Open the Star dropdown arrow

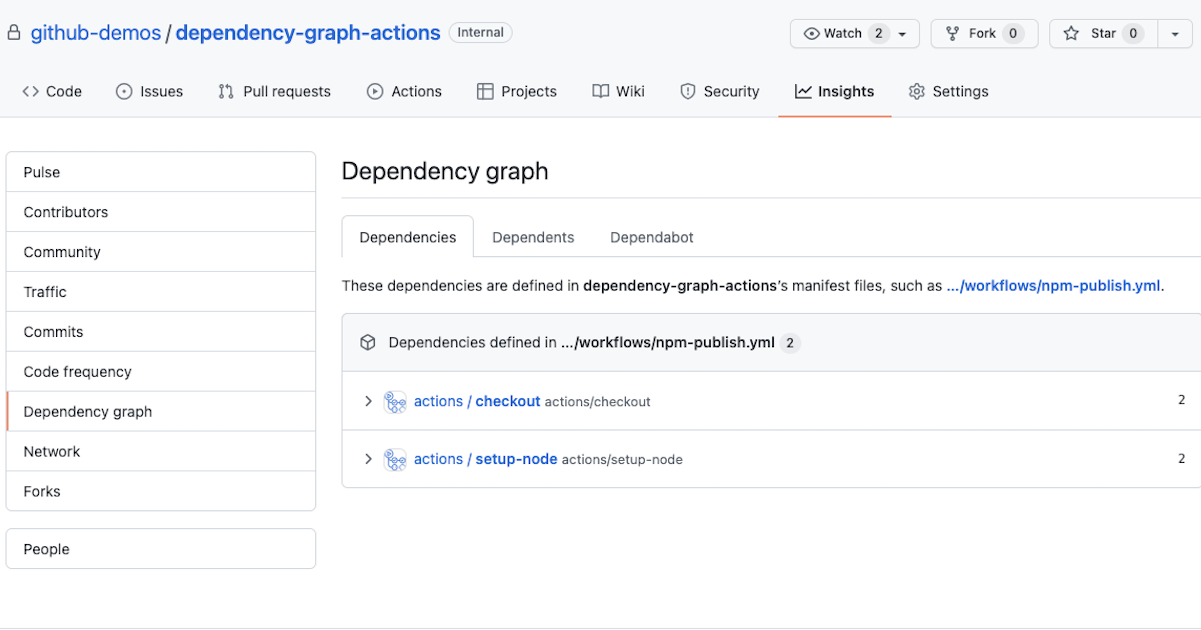pyautogui.click(x=1175, y=33)
